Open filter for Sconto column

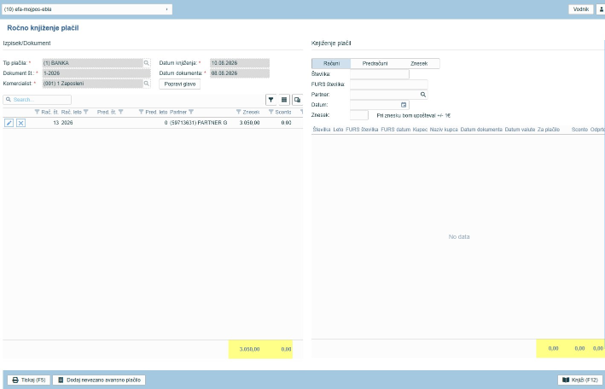(x=271, y=112)
